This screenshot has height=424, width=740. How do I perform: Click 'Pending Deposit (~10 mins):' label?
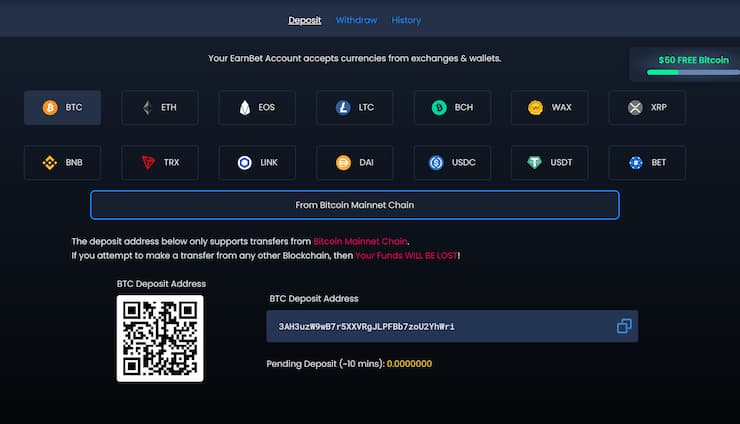(x=325, y=364)
